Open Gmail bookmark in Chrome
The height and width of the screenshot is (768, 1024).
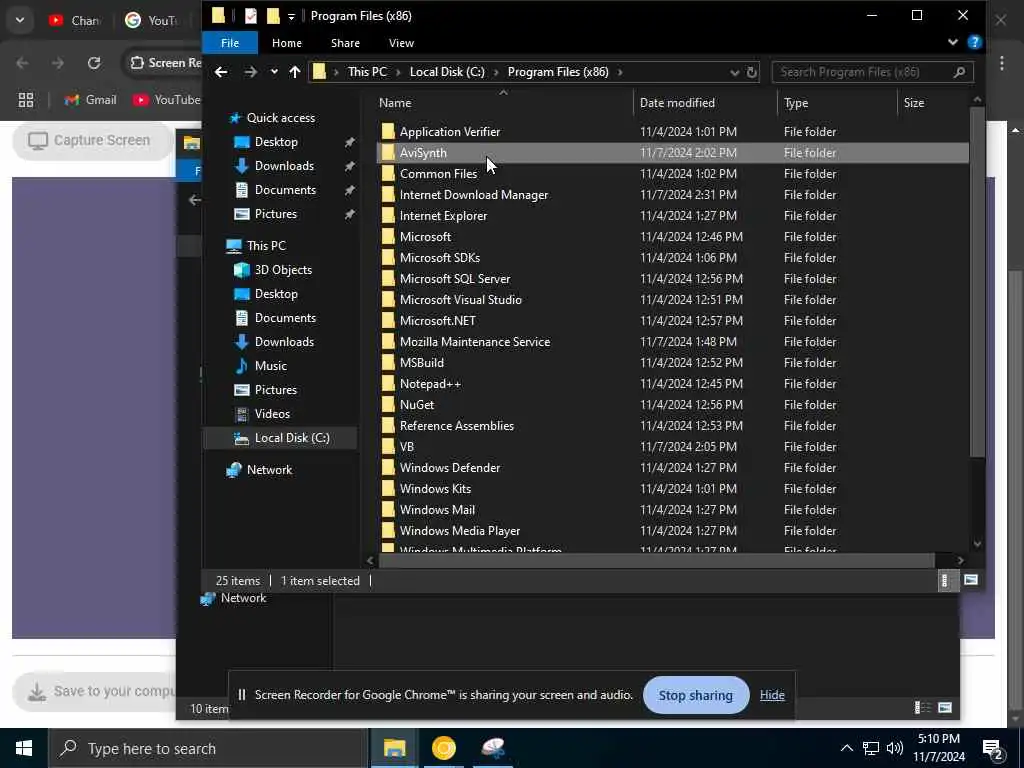pyautogui.click(x=91, y=100)
